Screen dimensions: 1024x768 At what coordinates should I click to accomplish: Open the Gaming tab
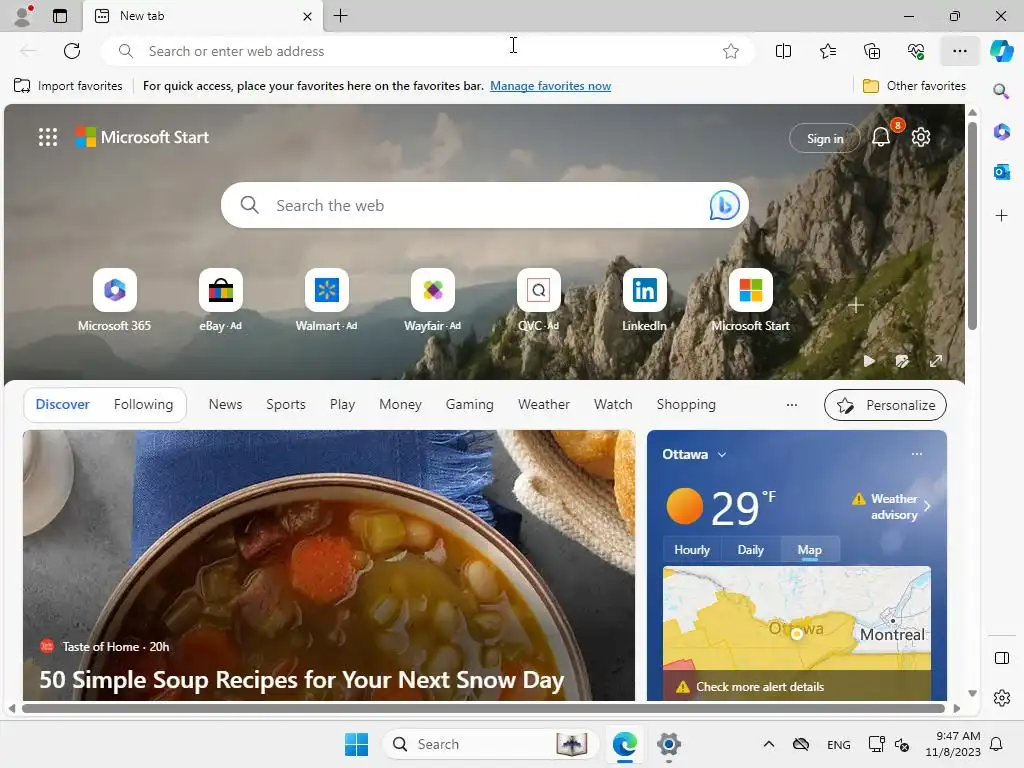(x=470, y=404)
